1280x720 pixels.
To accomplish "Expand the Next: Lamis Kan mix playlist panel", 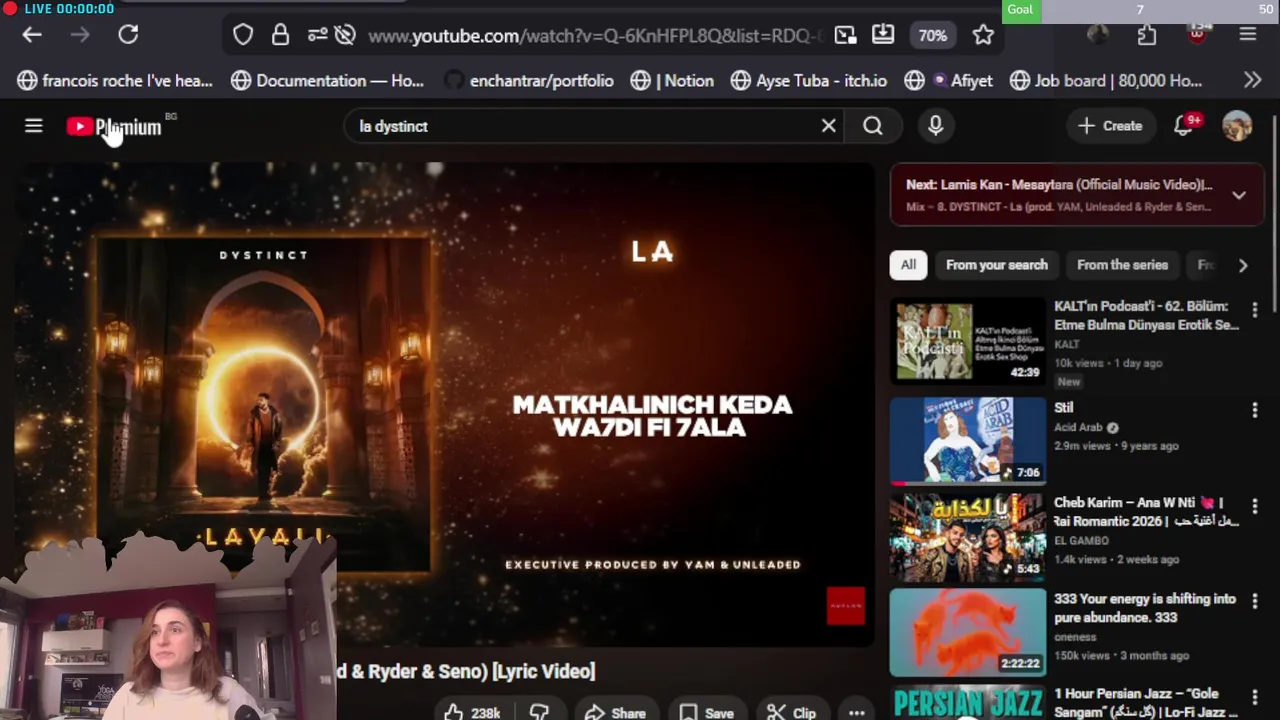I will [x=1239, y=196].
